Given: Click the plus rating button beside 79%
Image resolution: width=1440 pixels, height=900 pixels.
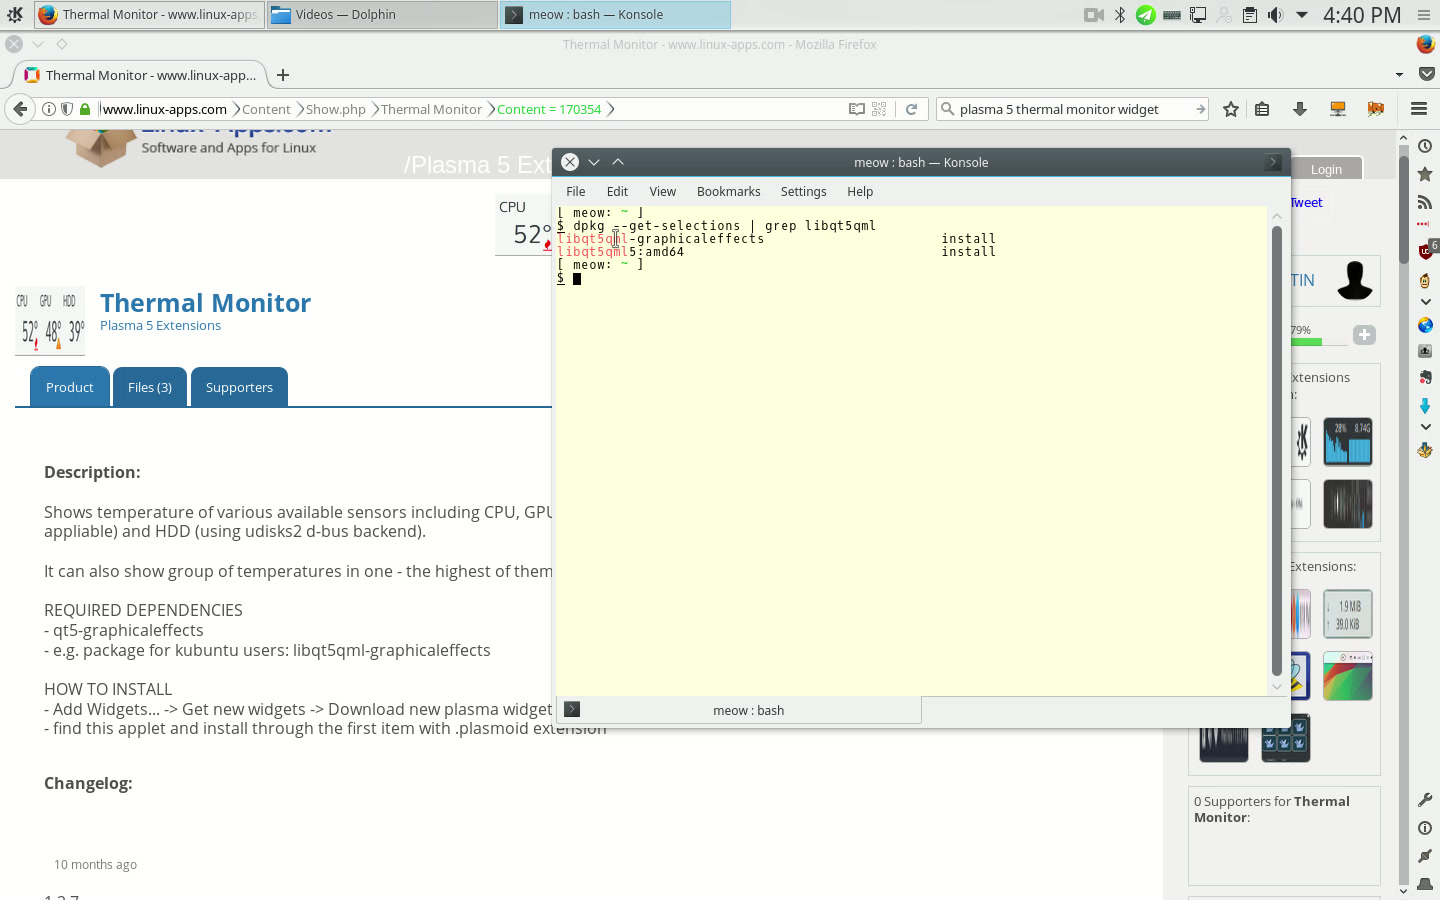Looking at the screenshot, I should [1364, 335].
